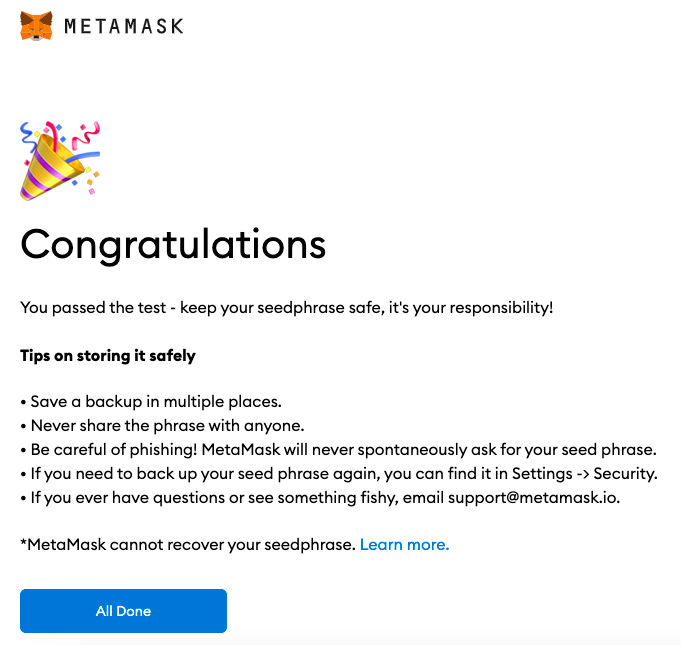Click the 'Settings -> Security' text
The width and height of the screenshot is (681, 645).
click(x=585, y=473)
